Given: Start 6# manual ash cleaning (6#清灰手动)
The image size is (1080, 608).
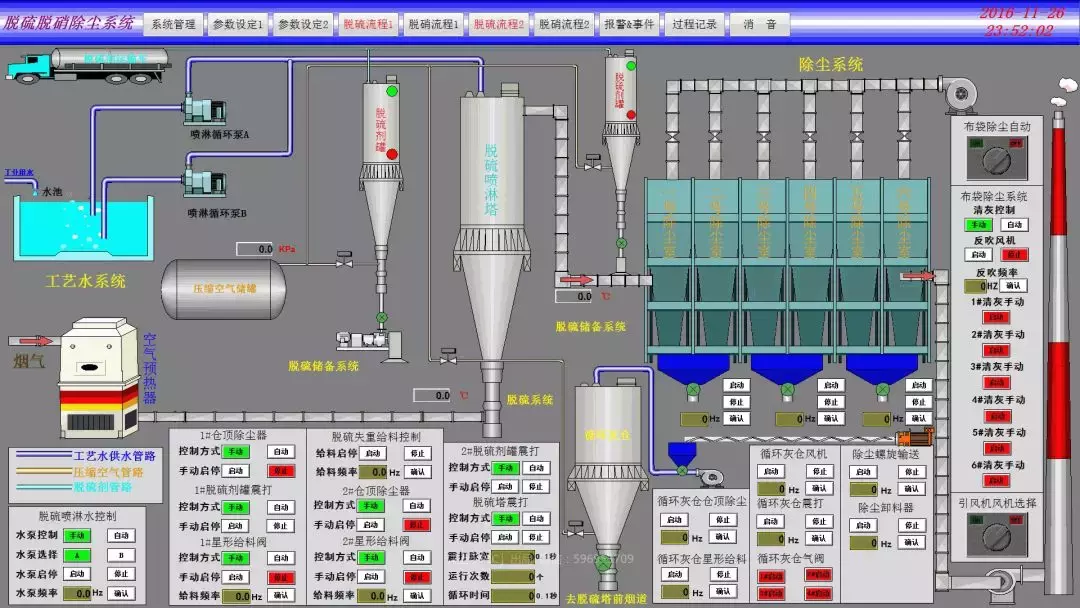Looking at the screenshot, I should (996, 481).
